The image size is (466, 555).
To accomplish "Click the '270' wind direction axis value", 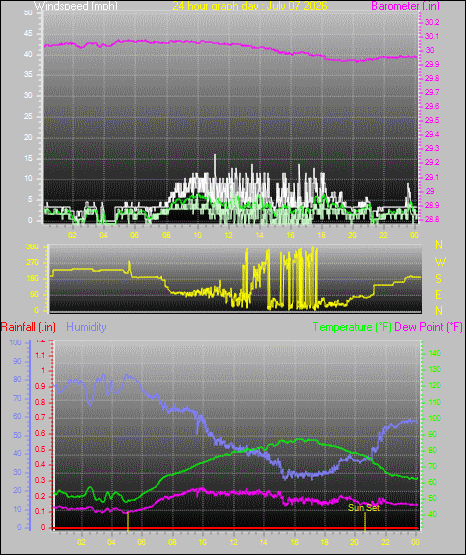I will [32, 263].
